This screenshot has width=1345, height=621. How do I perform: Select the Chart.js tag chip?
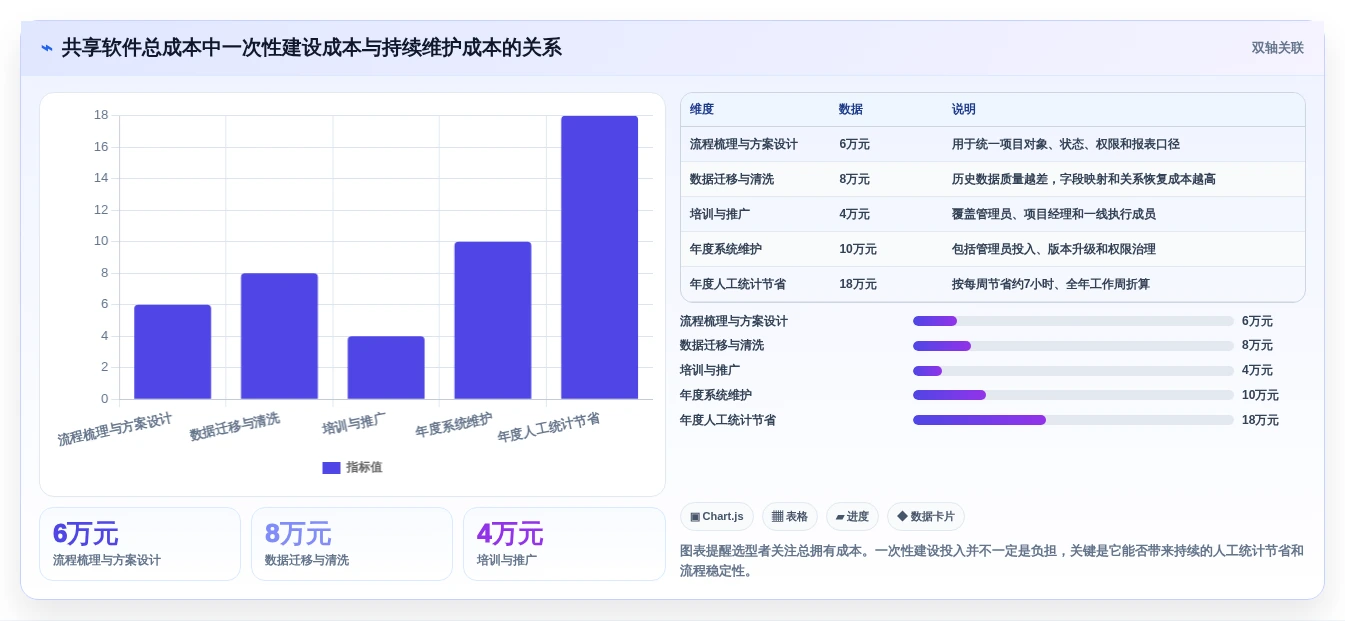click(x=717, y=517)
